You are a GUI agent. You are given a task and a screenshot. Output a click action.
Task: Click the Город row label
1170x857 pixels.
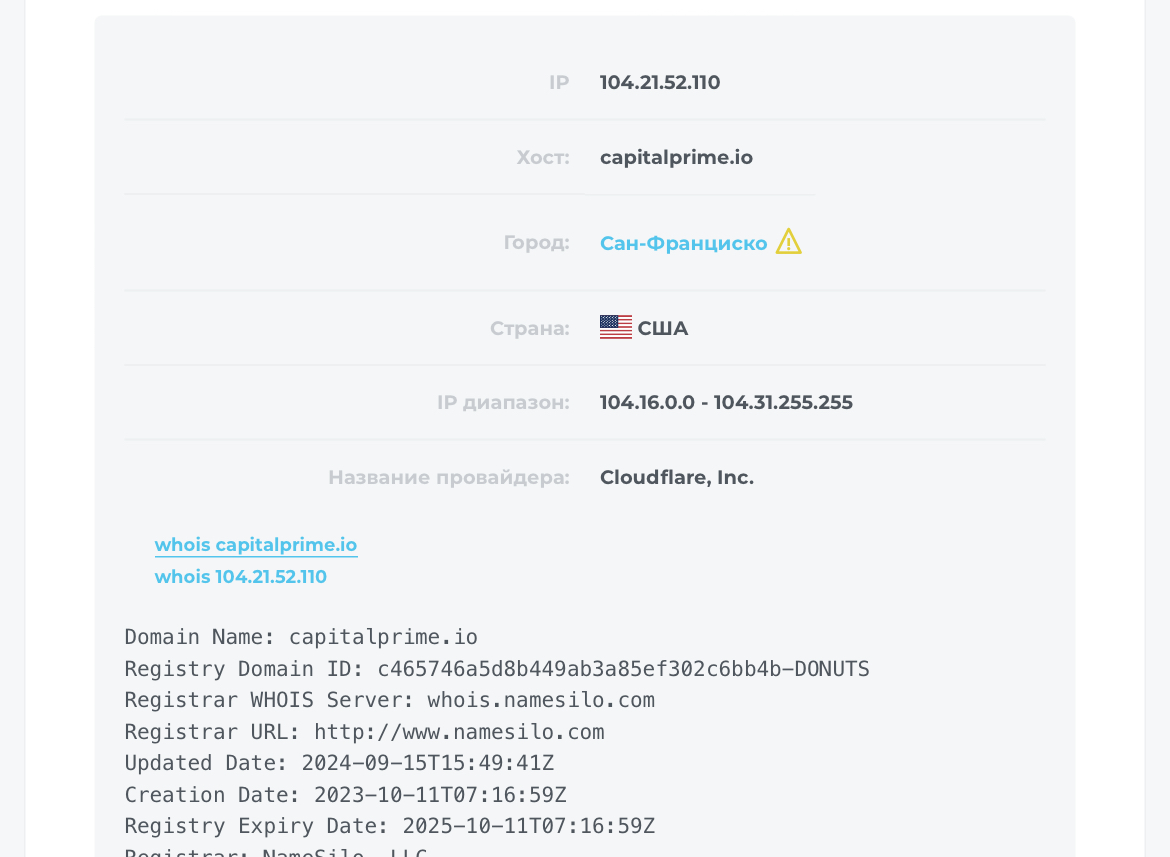click(536, 242)
